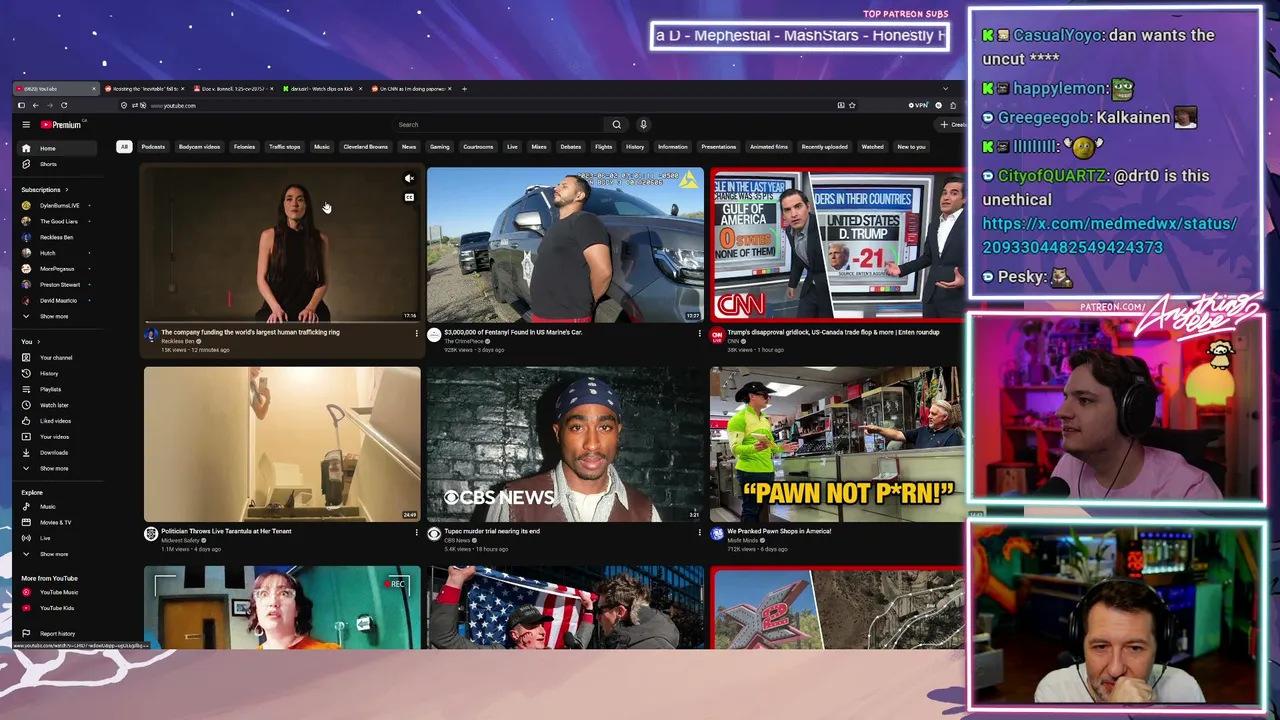The height and width of the screenshot is (720, 1280).
Task: Open options menu for the human trafficking video
Action: [417, 333]
